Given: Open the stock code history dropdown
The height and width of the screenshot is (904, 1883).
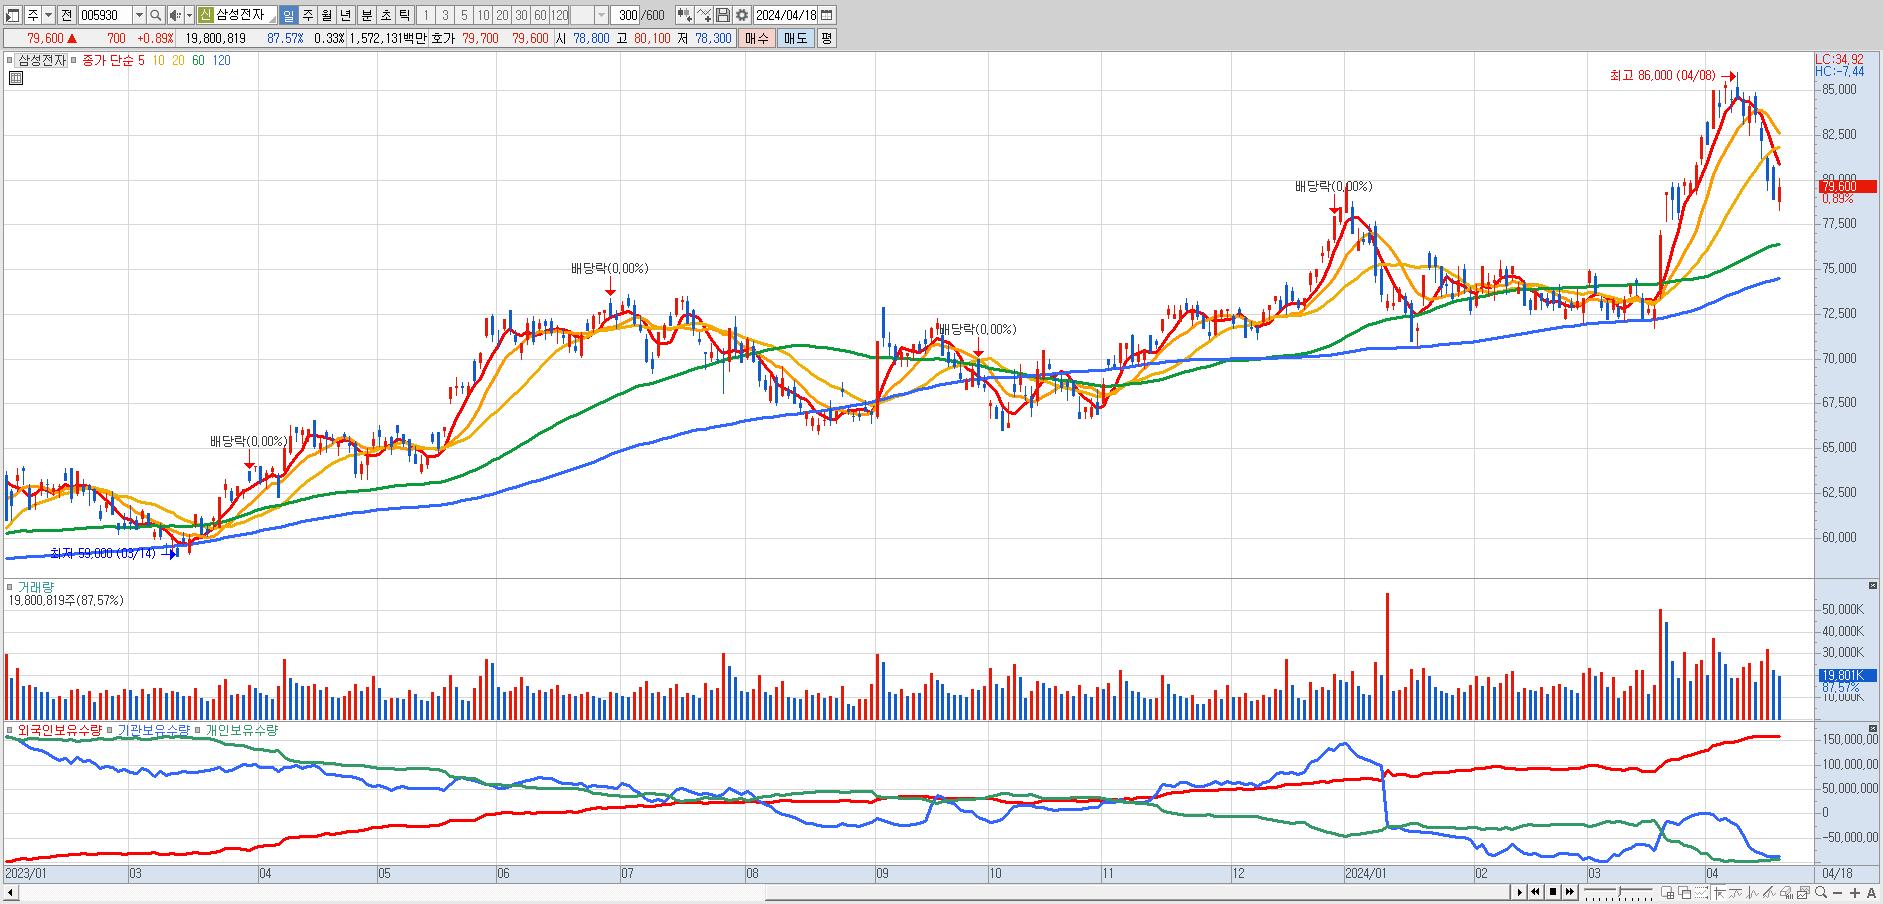Looking at the screenshot, I should [139, 15].
